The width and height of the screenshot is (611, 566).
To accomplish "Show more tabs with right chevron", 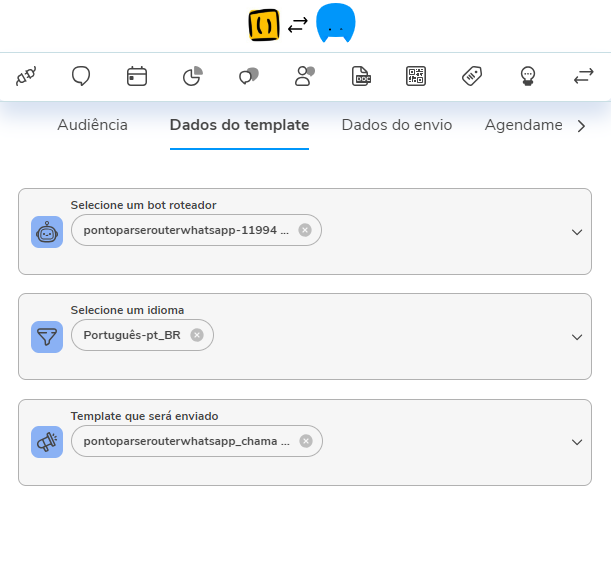I will tap(581, 126).
